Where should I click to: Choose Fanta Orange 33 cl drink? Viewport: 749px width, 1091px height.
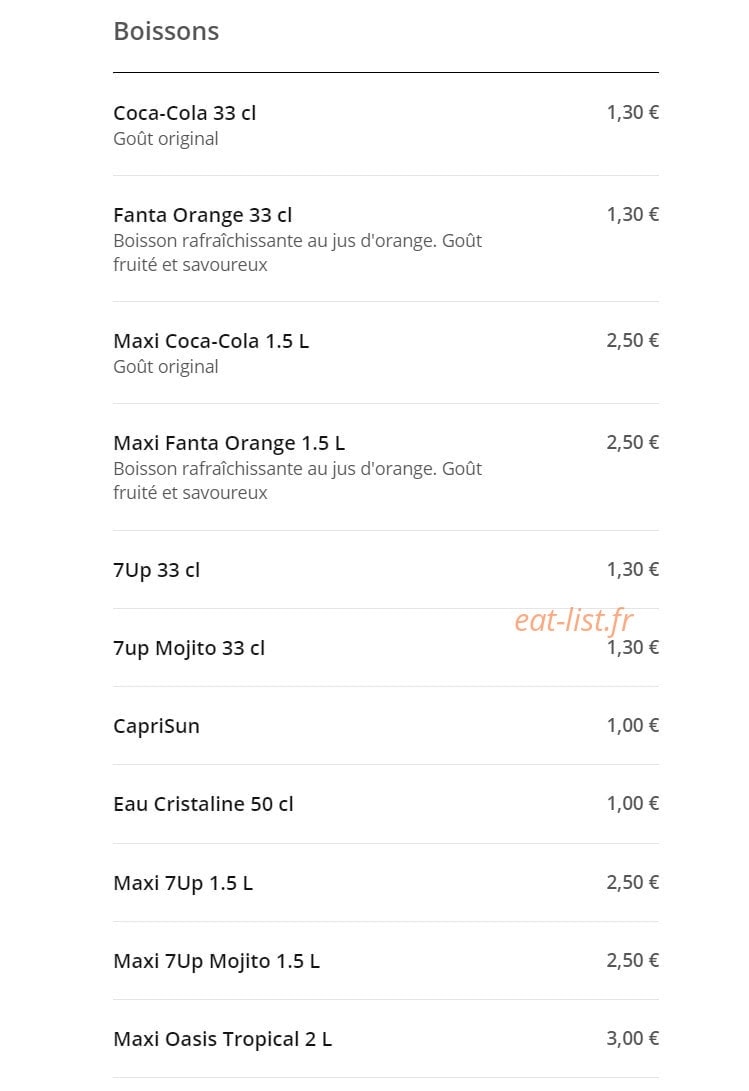point(386,239)
